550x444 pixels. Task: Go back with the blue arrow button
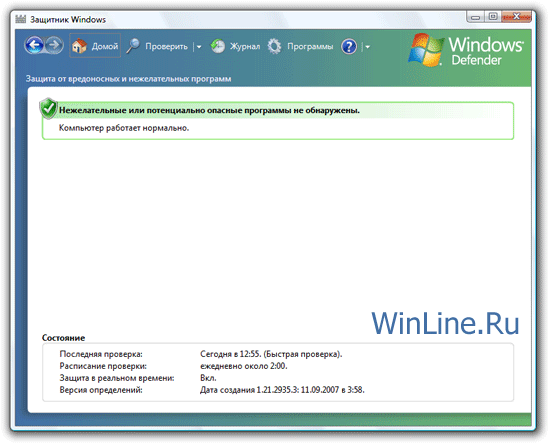(x=34, y=45)
